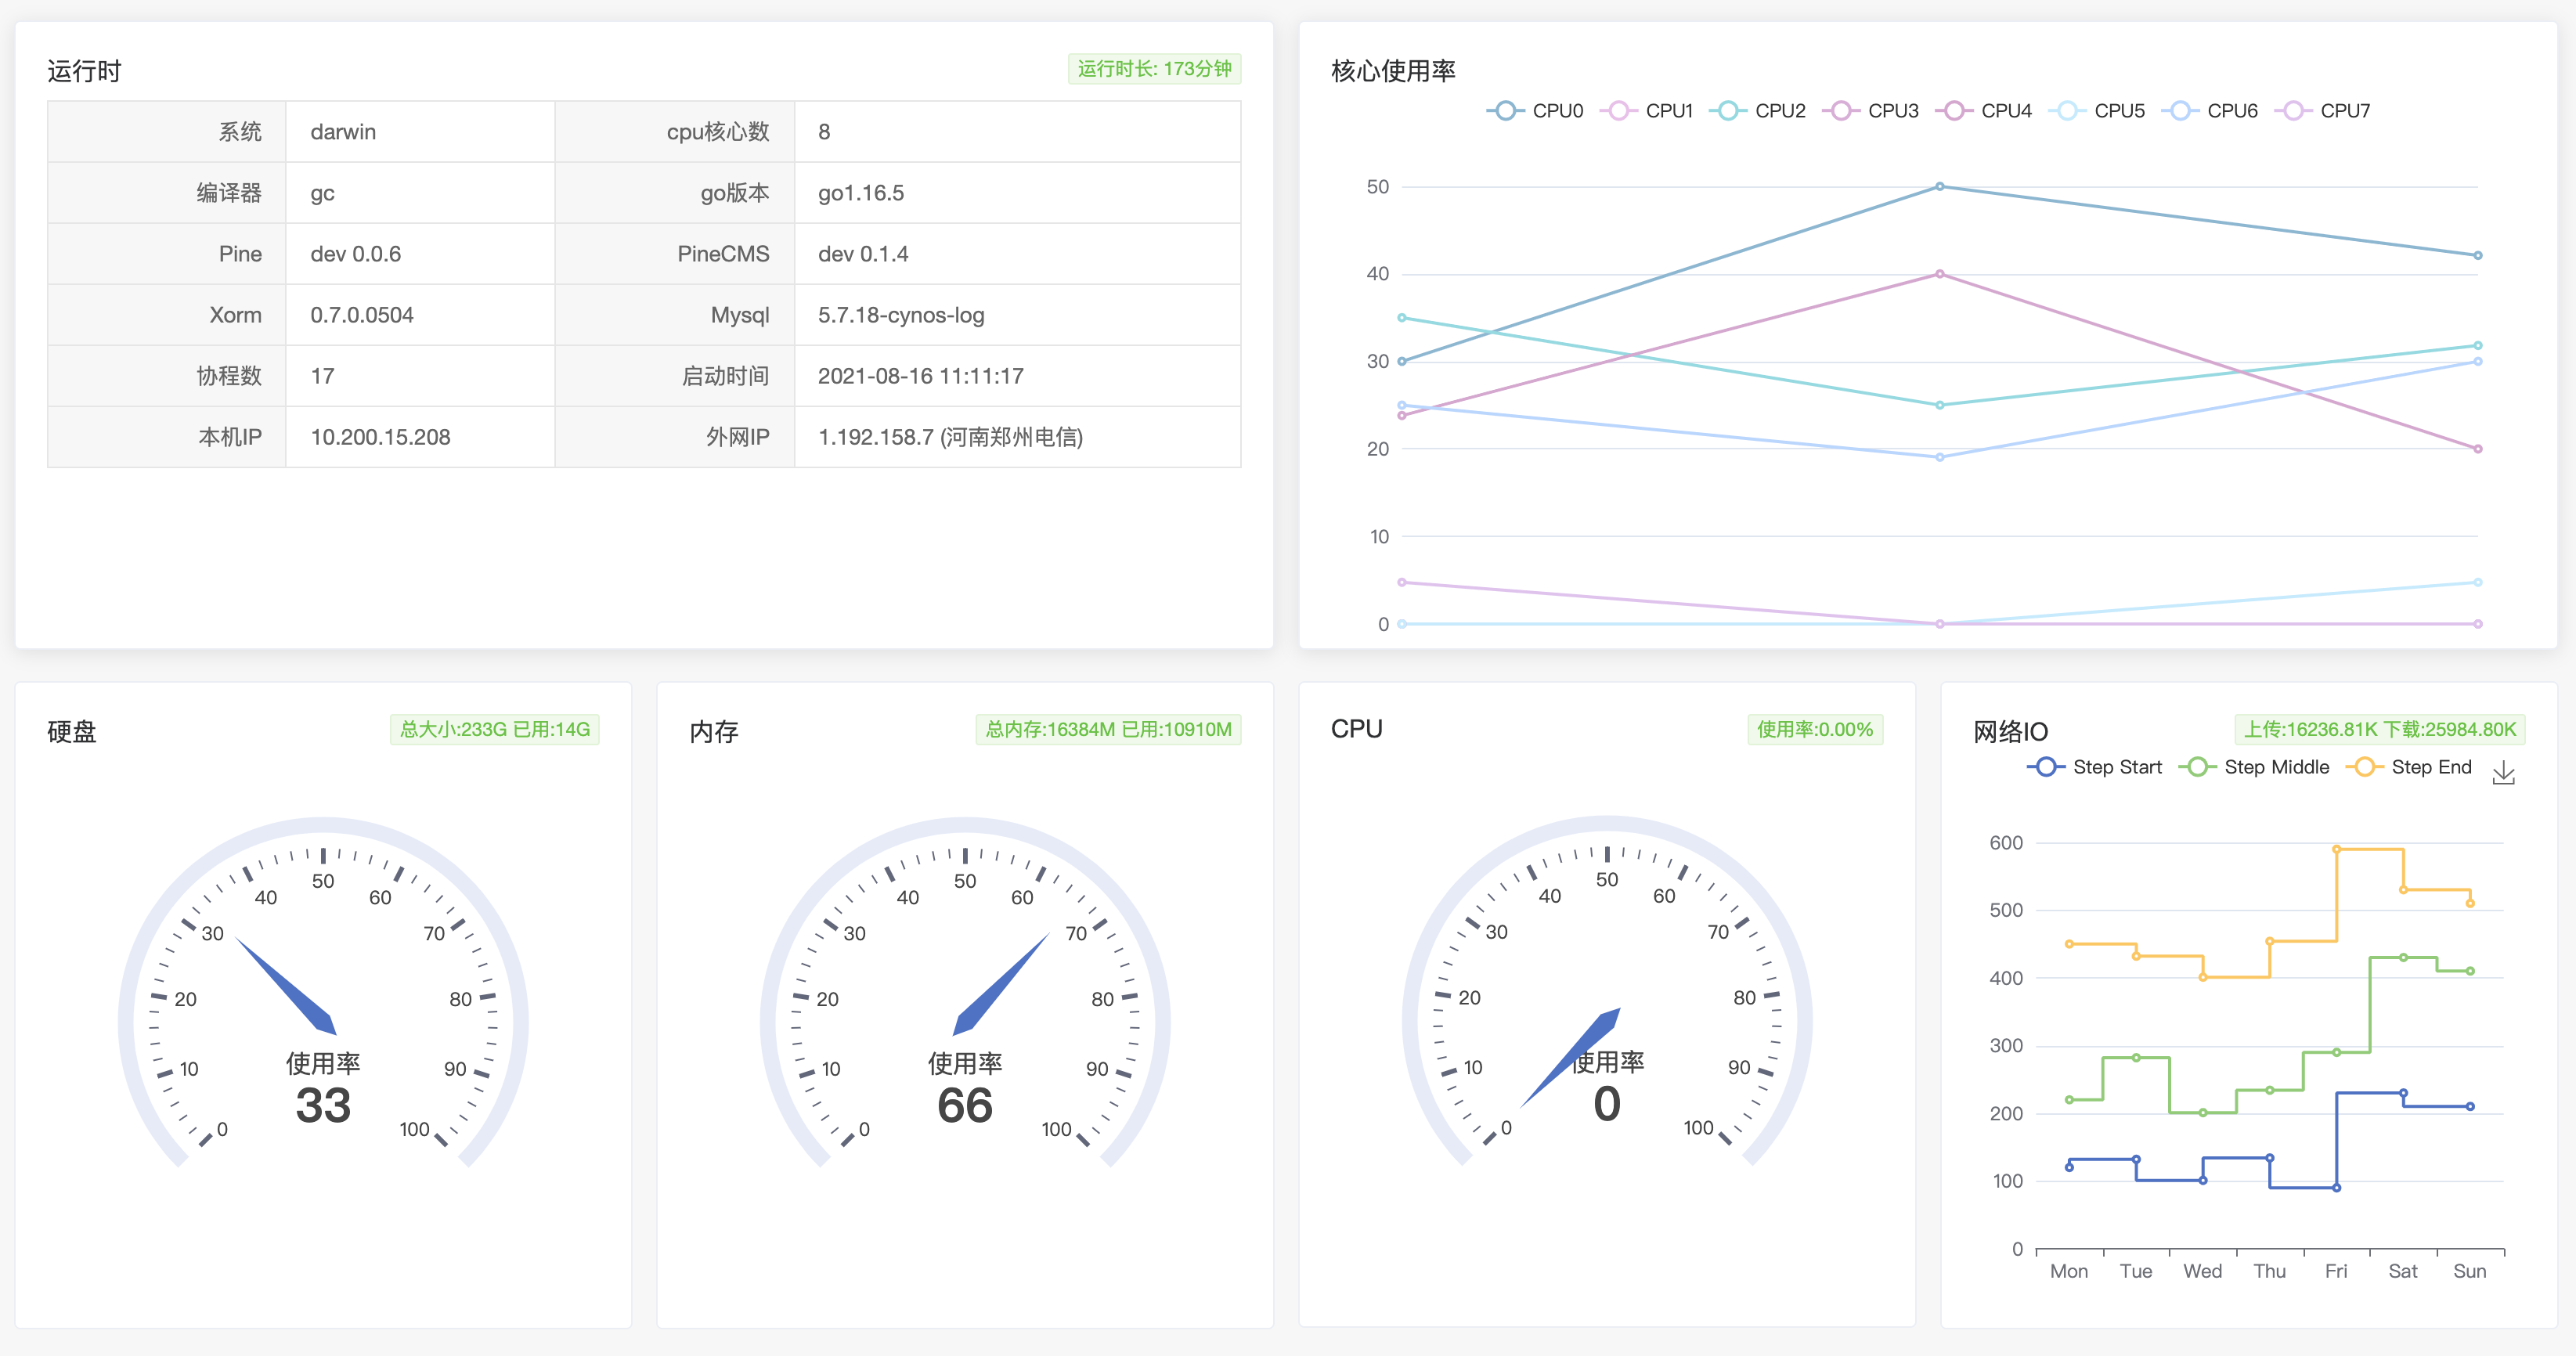Screen dimensions: 2576x1356
Task: Click CPU0 peak data point at 50
Action: pyautogui.click(x=1939, y=187)
